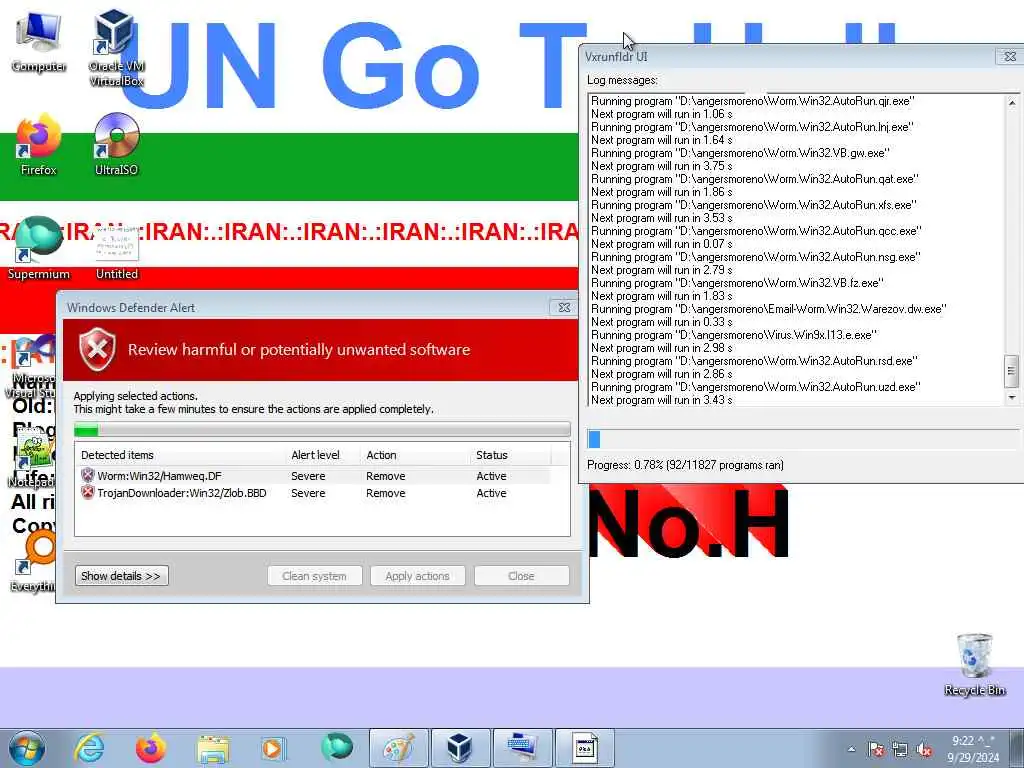Switch to the keyboard-and-monitor taskbar window
The height and width of the screenshot is (768, 1024).
pos(523,748)
